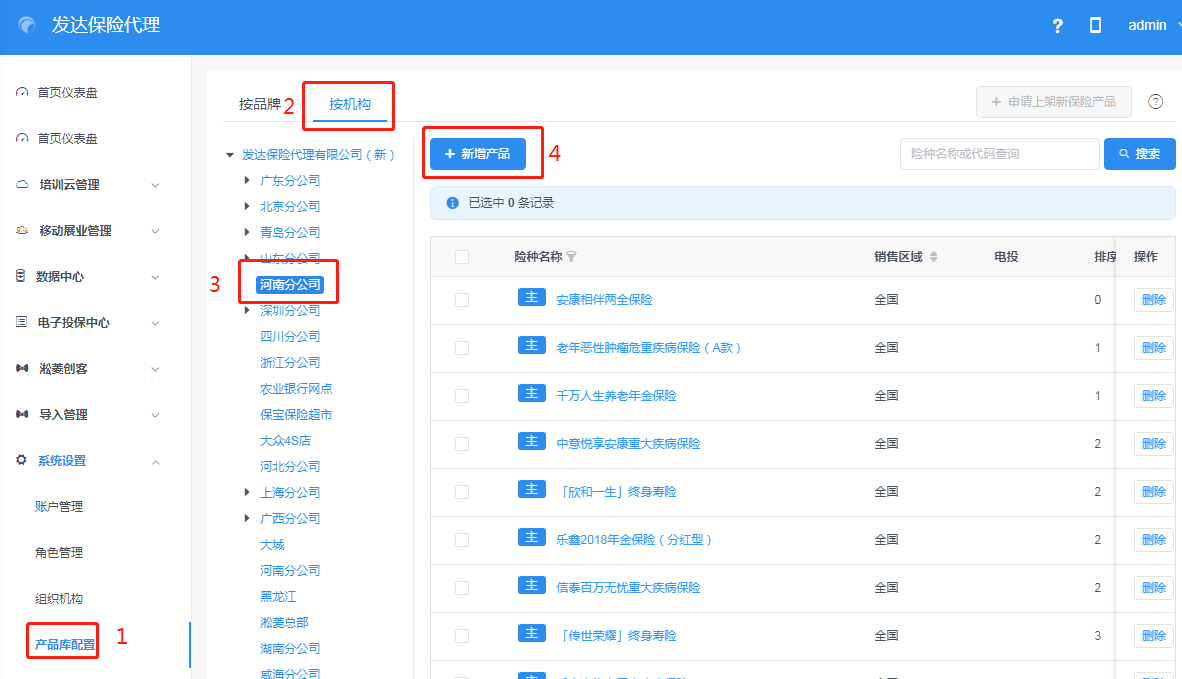Screen dimensions: 1182x679
Task: Collapse the 发达保险代理有限公司 root node
Action: (229, 155)
